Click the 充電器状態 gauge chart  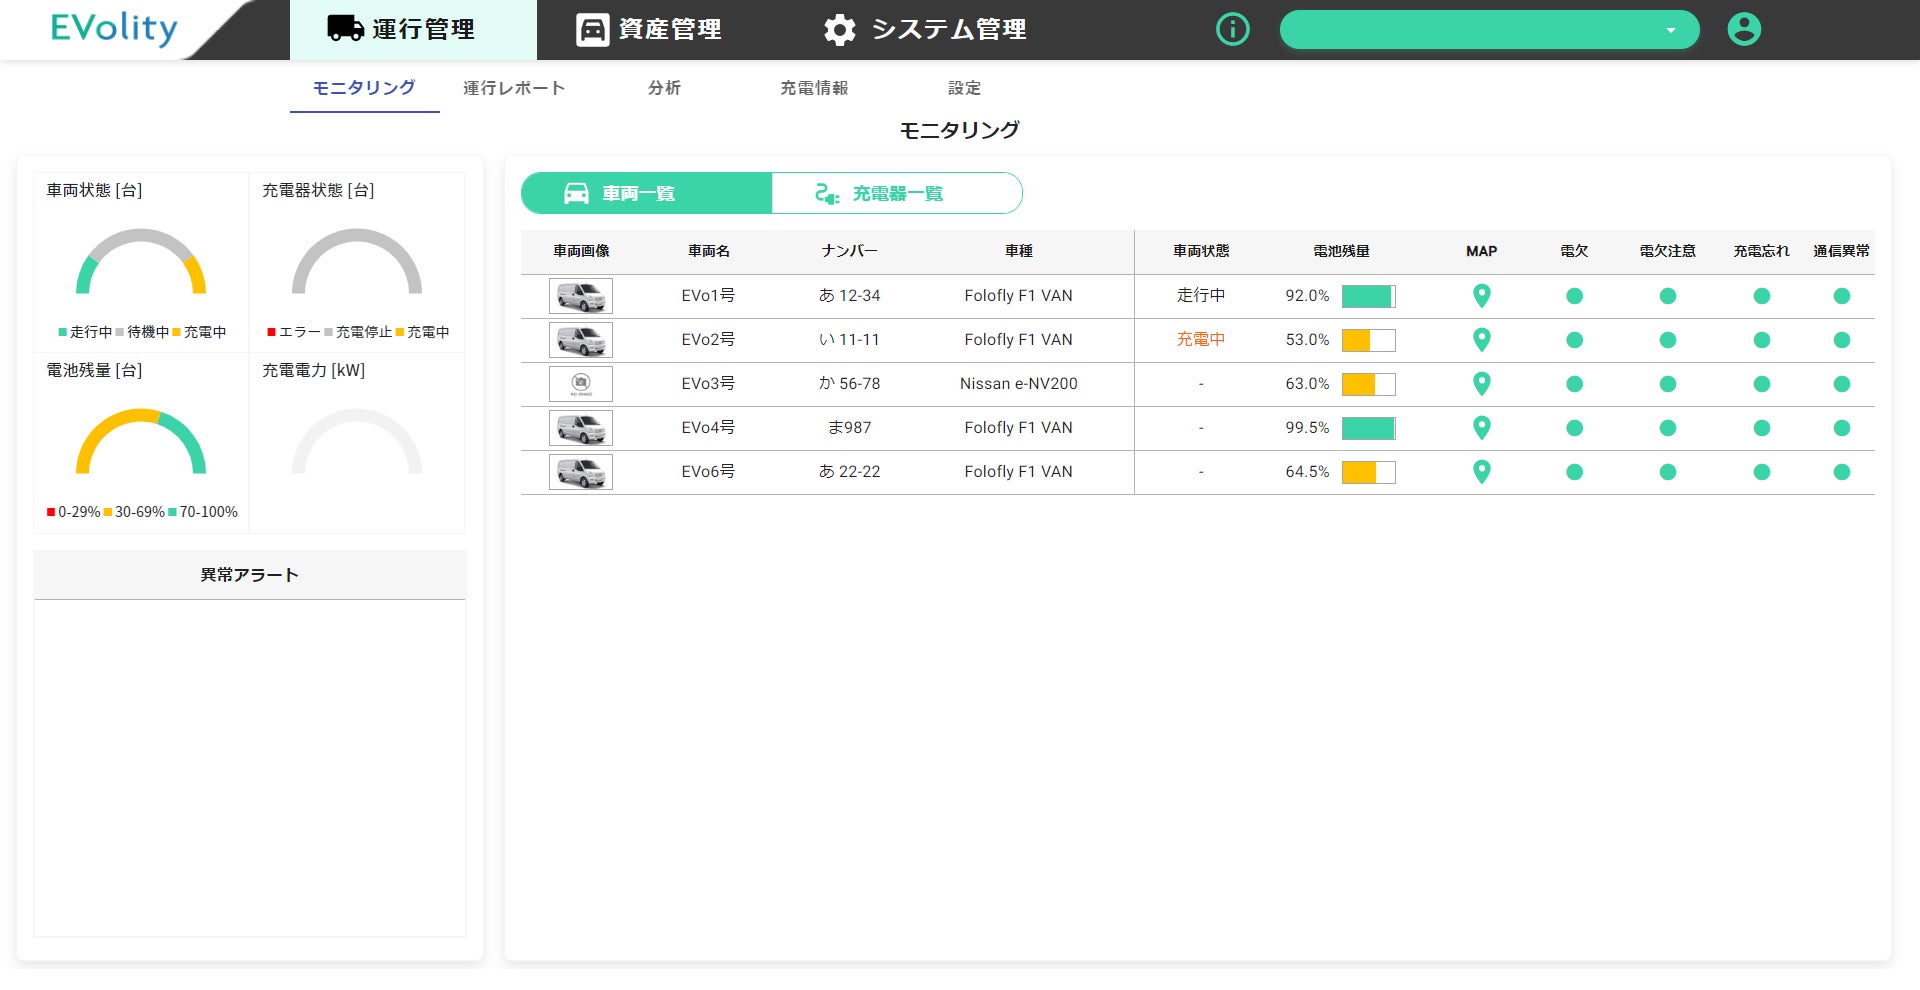(356, 261)
